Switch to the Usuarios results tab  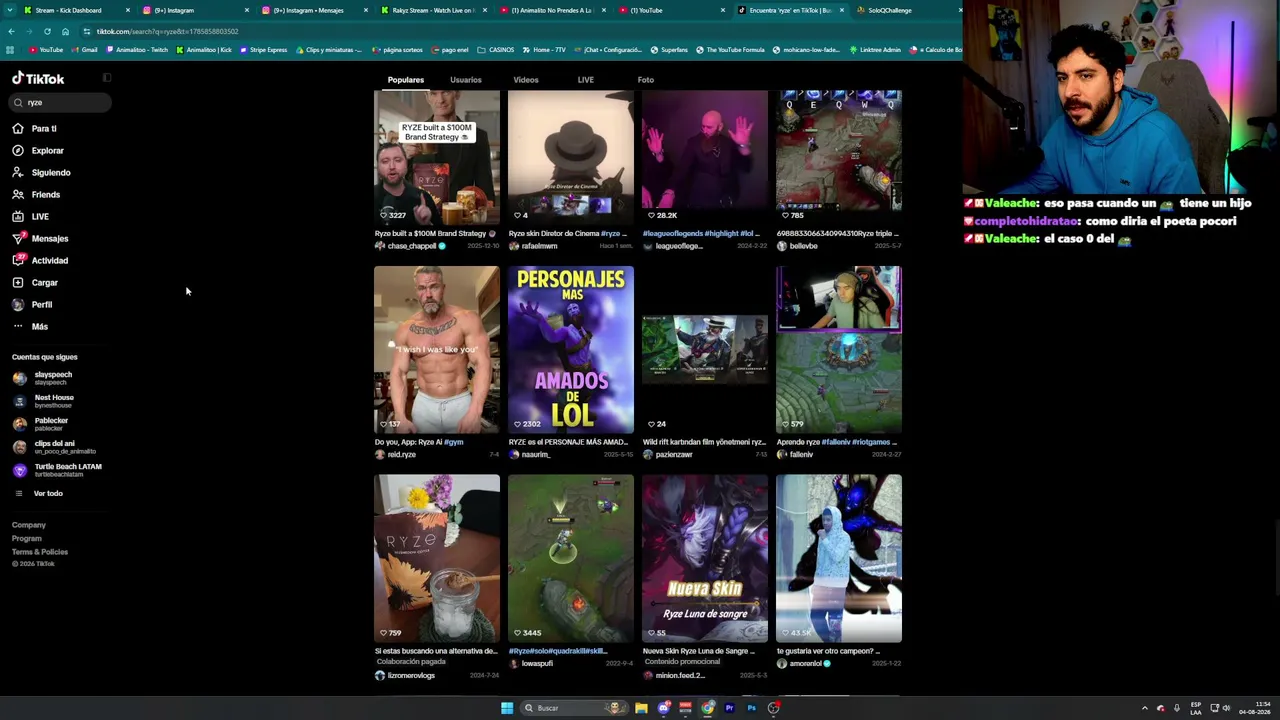(466, 80)
